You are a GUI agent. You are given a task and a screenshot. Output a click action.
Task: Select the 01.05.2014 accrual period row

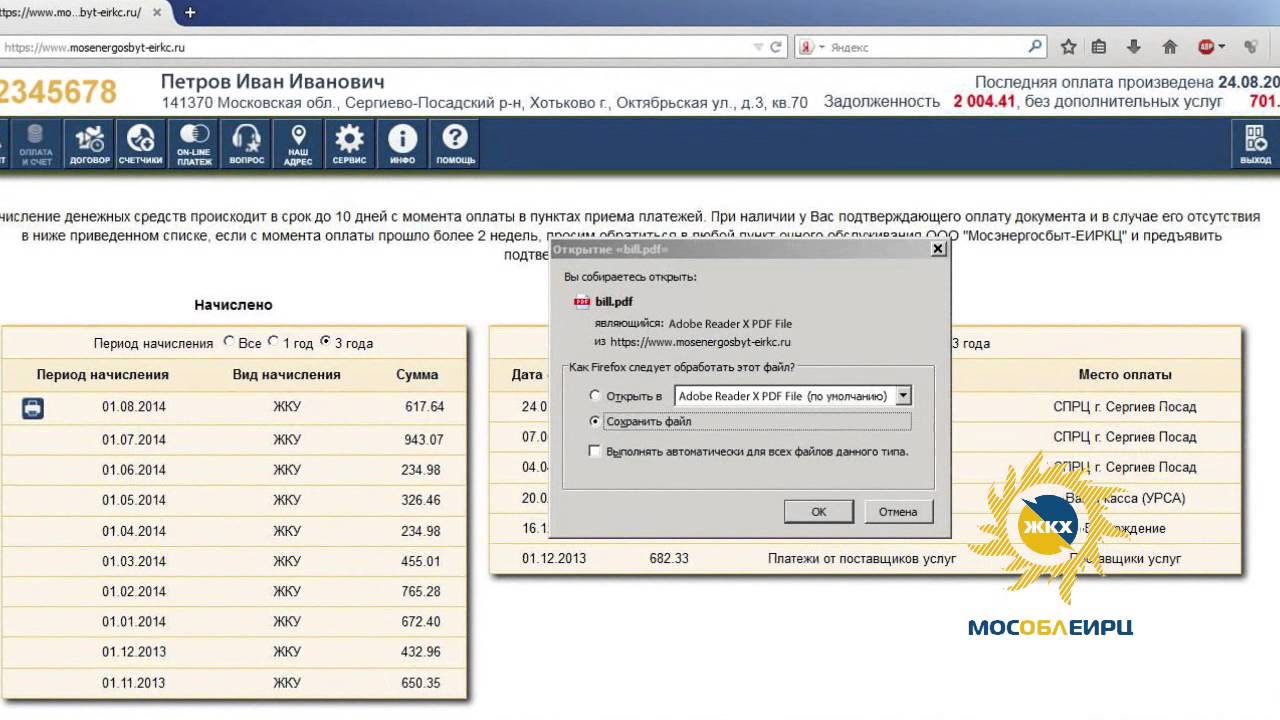(x=233, y=500)
